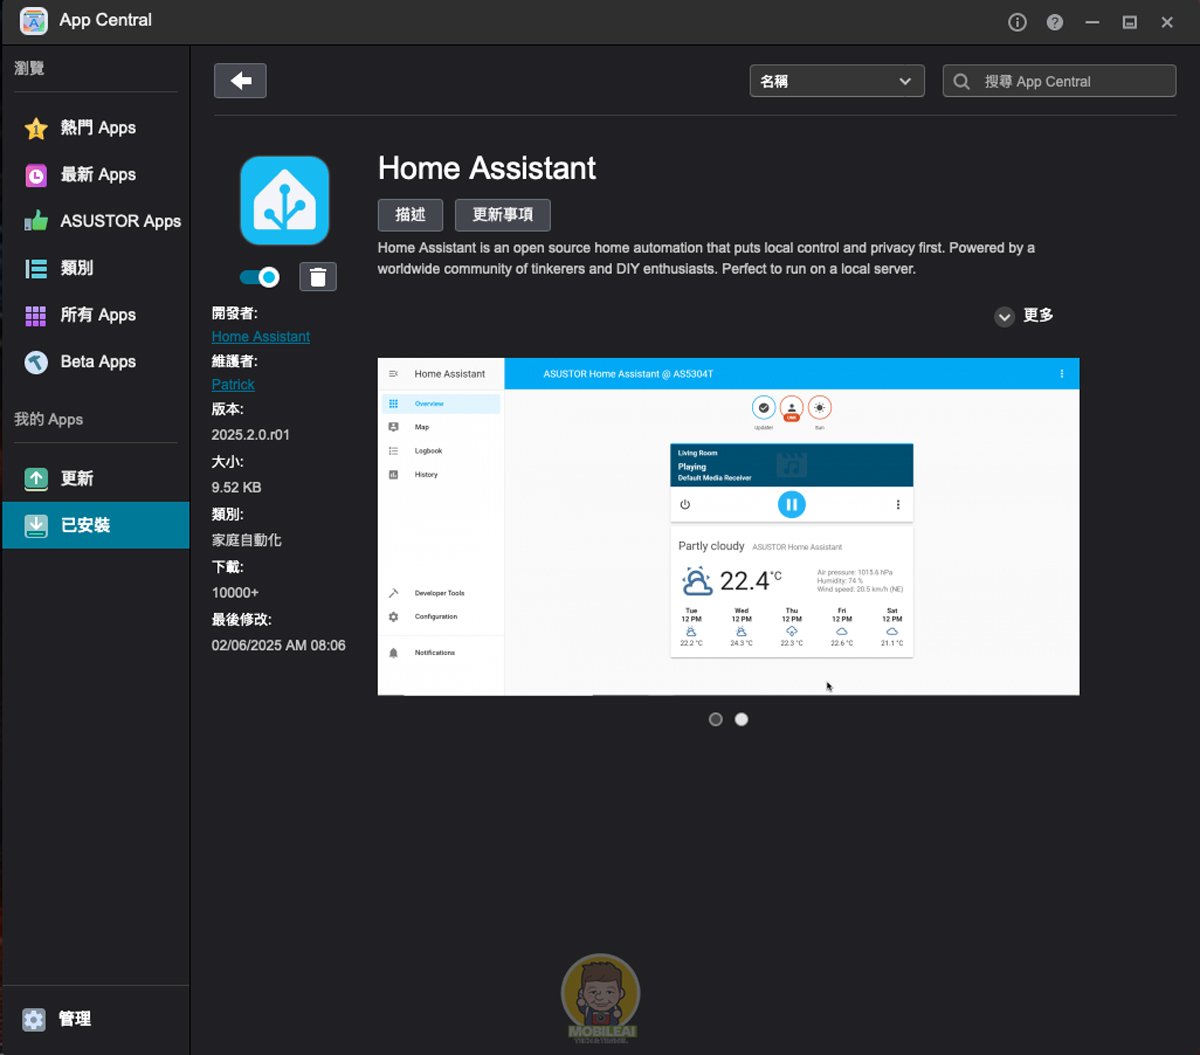Disable Home Assistant with the toggle switch
Image resolution: width=1200 pixels, height=1055 pixels.
click(x=260, y=277)
